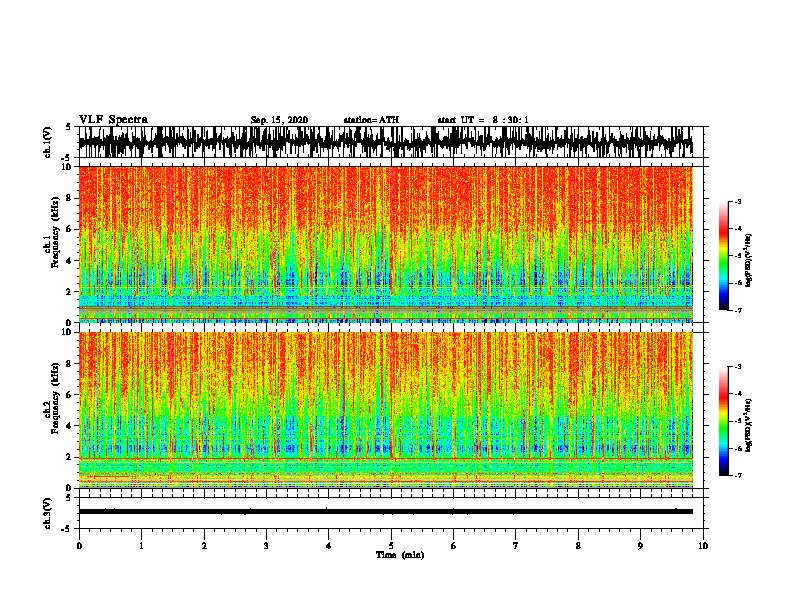Image resolution: width=792 pixels, height=612 pixels.
Task: Click the 'start UT = 8:30:1' text
Action: pos(483,120)
